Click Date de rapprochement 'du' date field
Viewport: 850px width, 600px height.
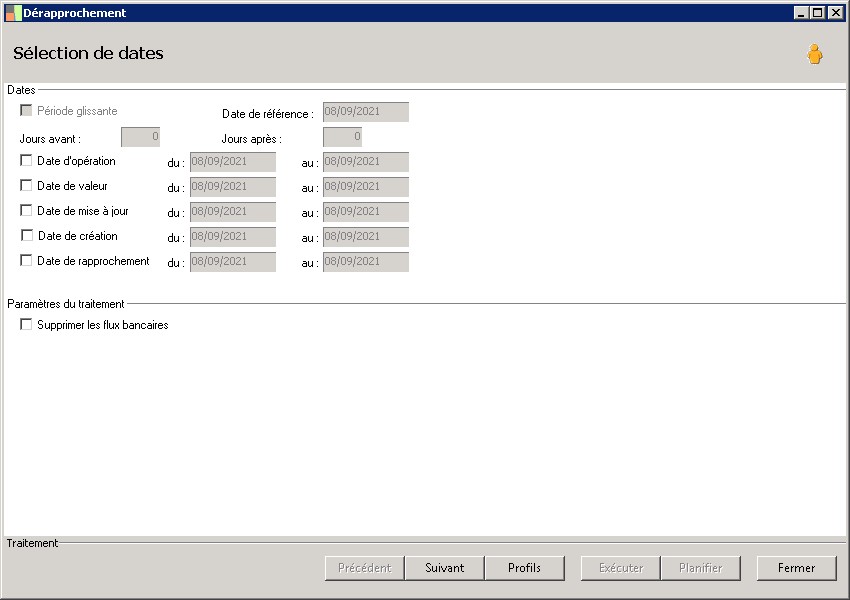[233, 261]
